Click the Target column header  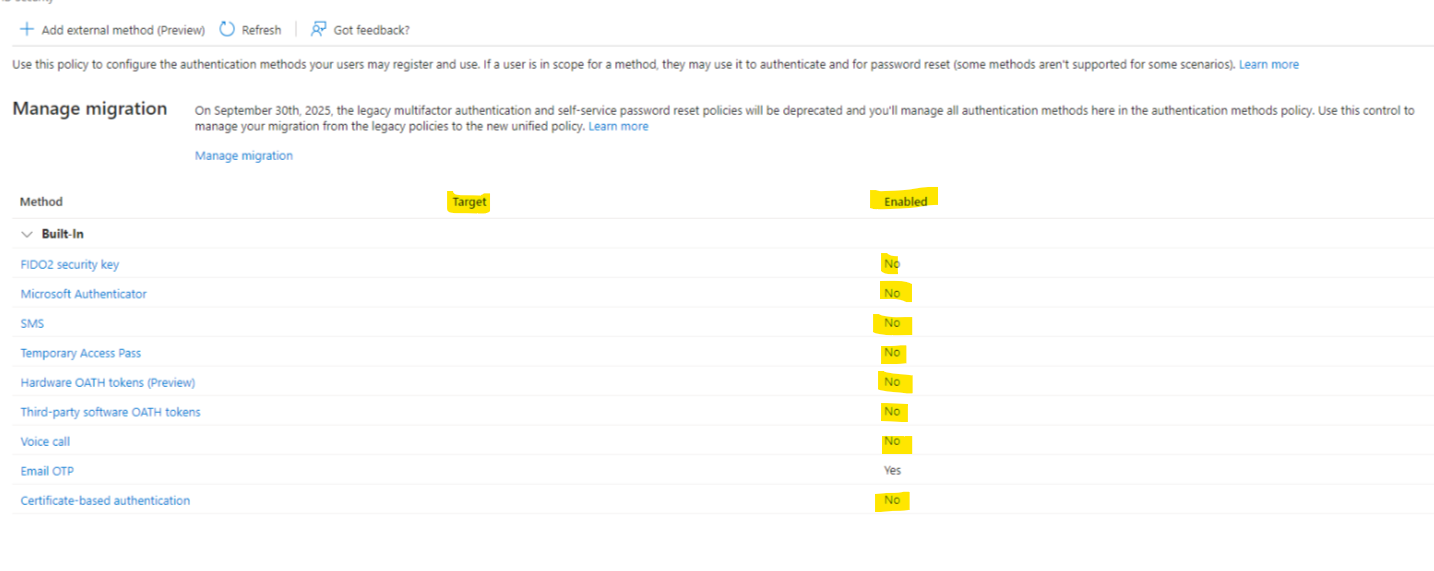tap(469, 202)
